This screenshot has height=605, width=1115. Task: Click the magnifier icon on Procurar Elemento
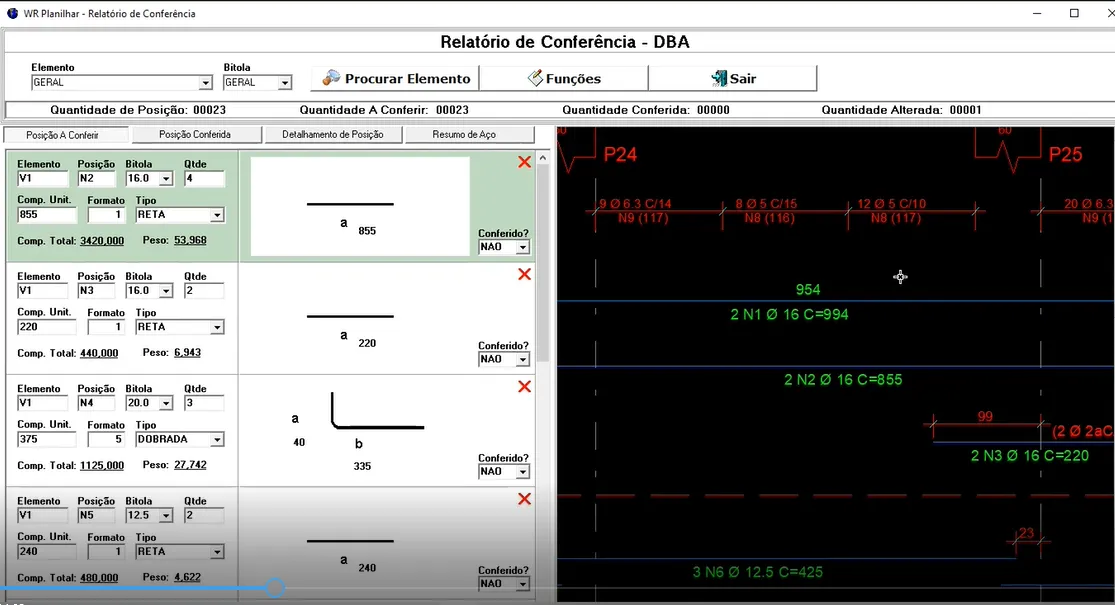point(331,78)
